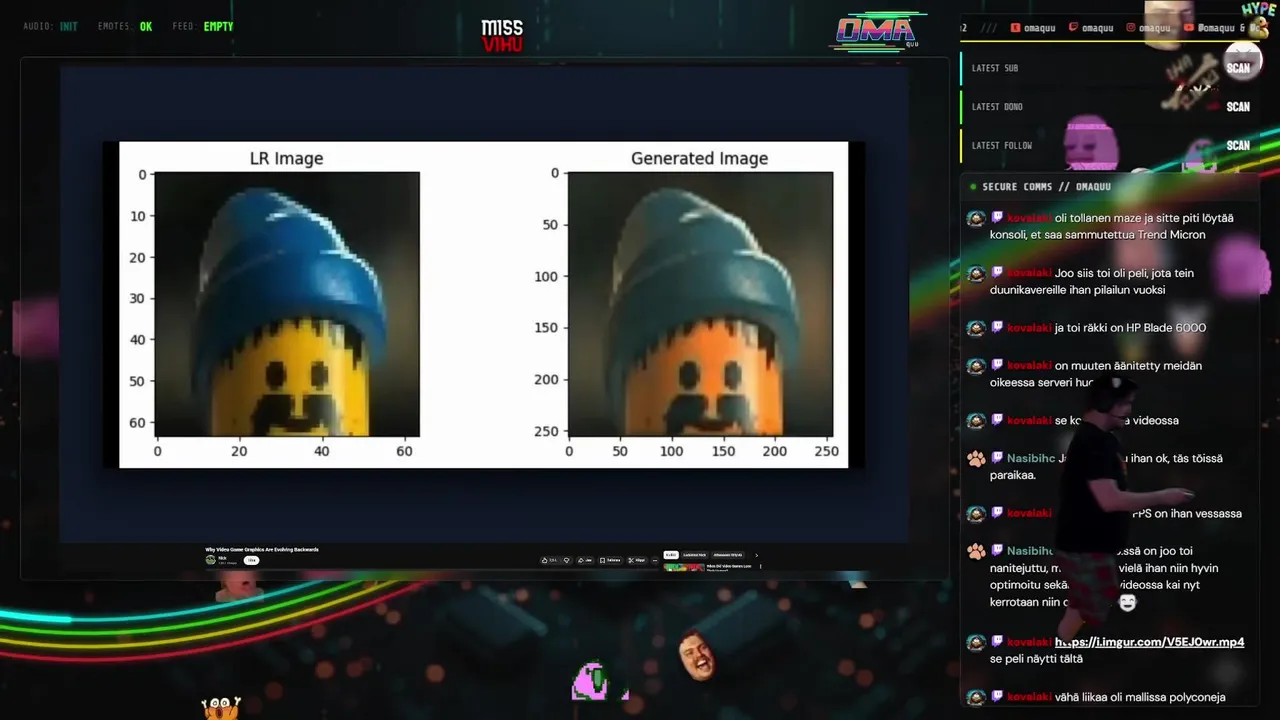Image resolution: width=1280 pixels, height=720 pixels.
Task: Click the dislike thumbs-down button
Action: click(x=567, y=560)
